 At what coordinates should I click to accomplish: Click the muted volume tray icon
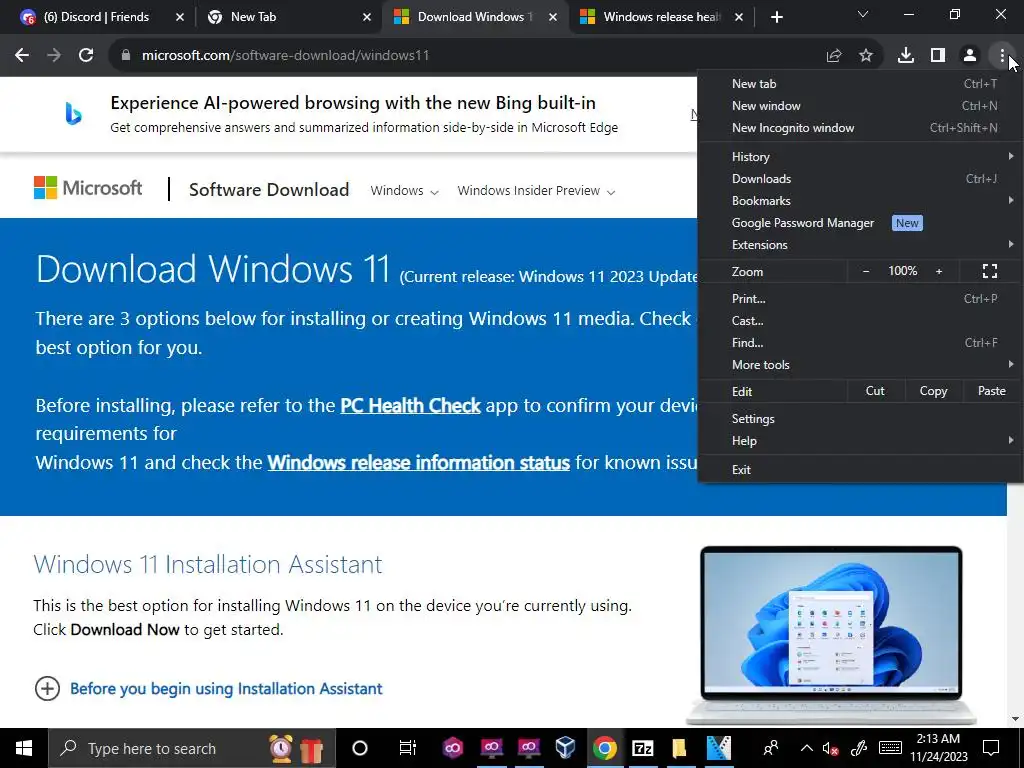point(830,749)
